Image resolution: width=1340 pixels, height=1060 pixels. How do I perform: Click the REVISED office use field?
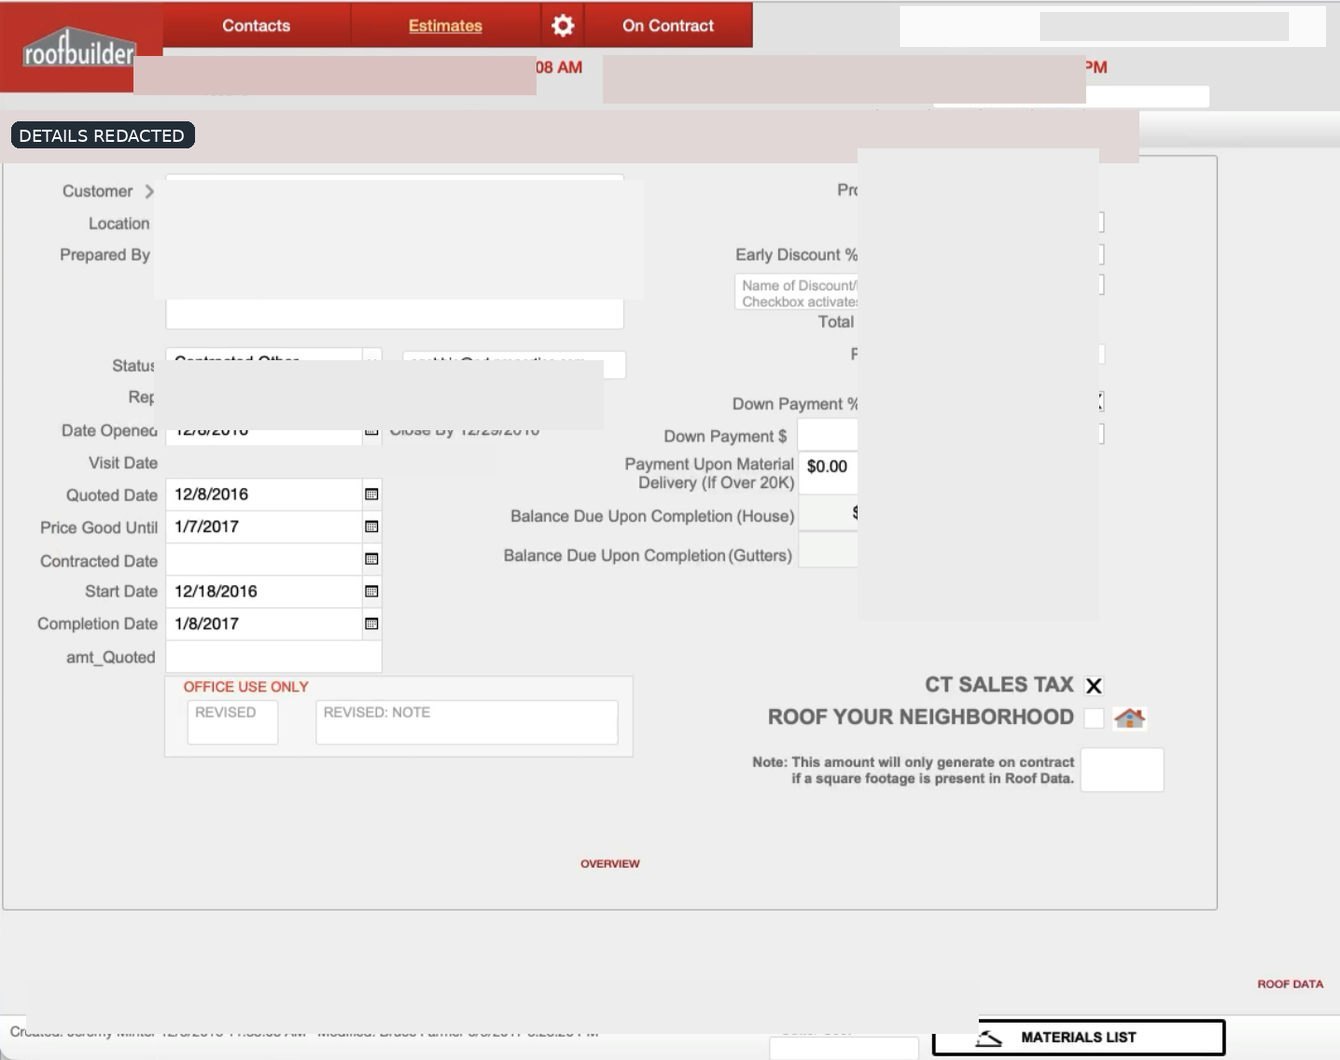pyautogui.click(x=232, y=722)
